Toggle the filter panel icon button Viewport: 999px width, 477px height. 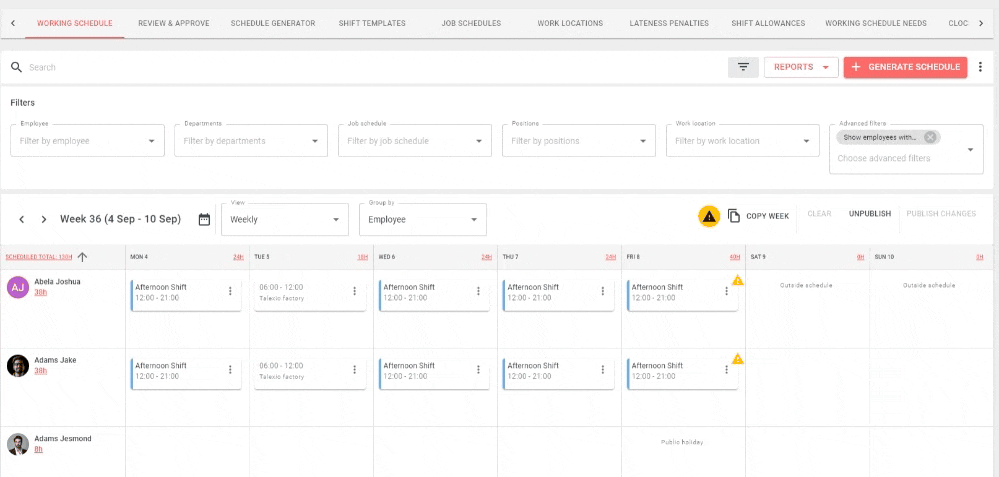[743, 68]
